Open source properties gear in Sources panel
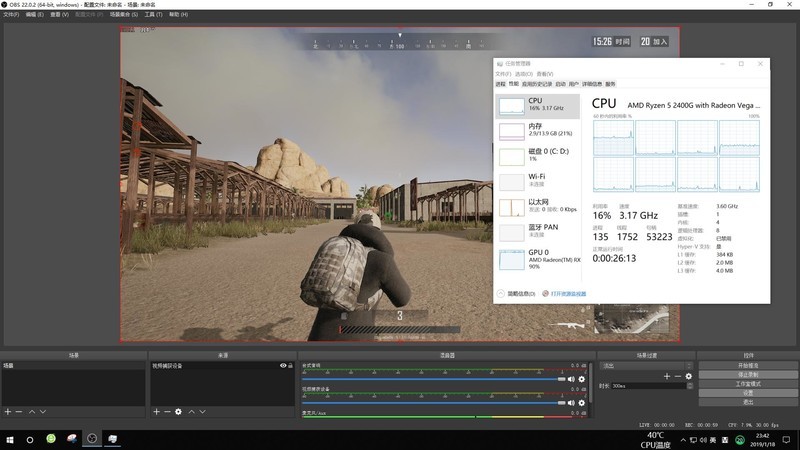 point(178,411)
